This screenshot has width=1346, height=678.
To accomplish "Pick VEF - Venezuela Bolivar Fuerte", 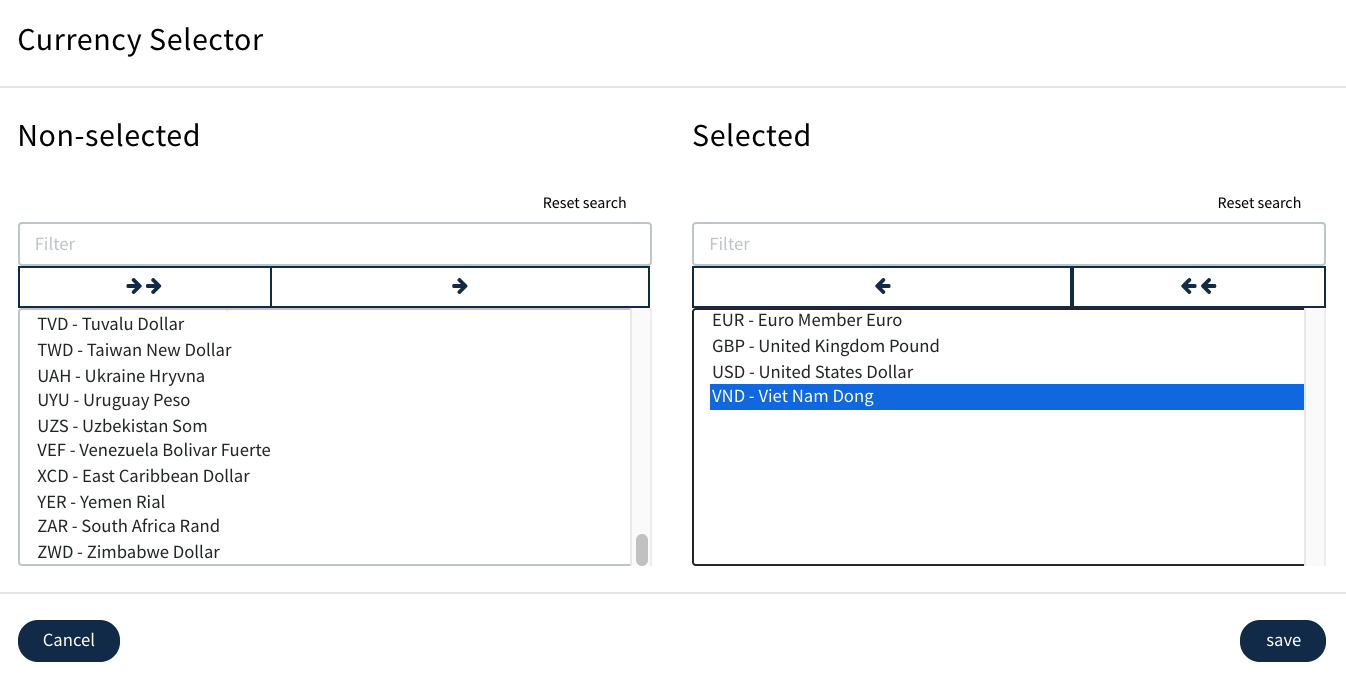I will (154, 450).
